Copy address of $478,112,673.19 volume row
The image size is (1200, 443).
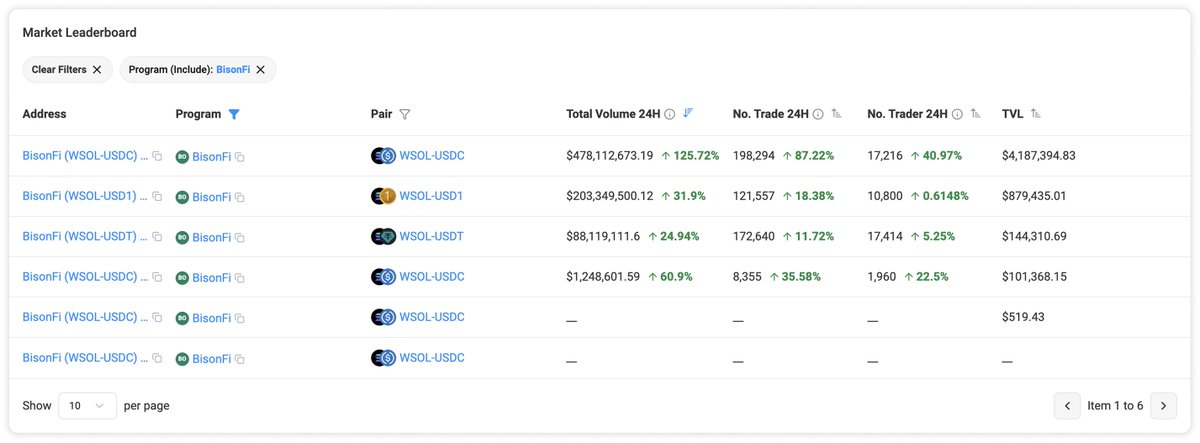(x=157, y=156)
